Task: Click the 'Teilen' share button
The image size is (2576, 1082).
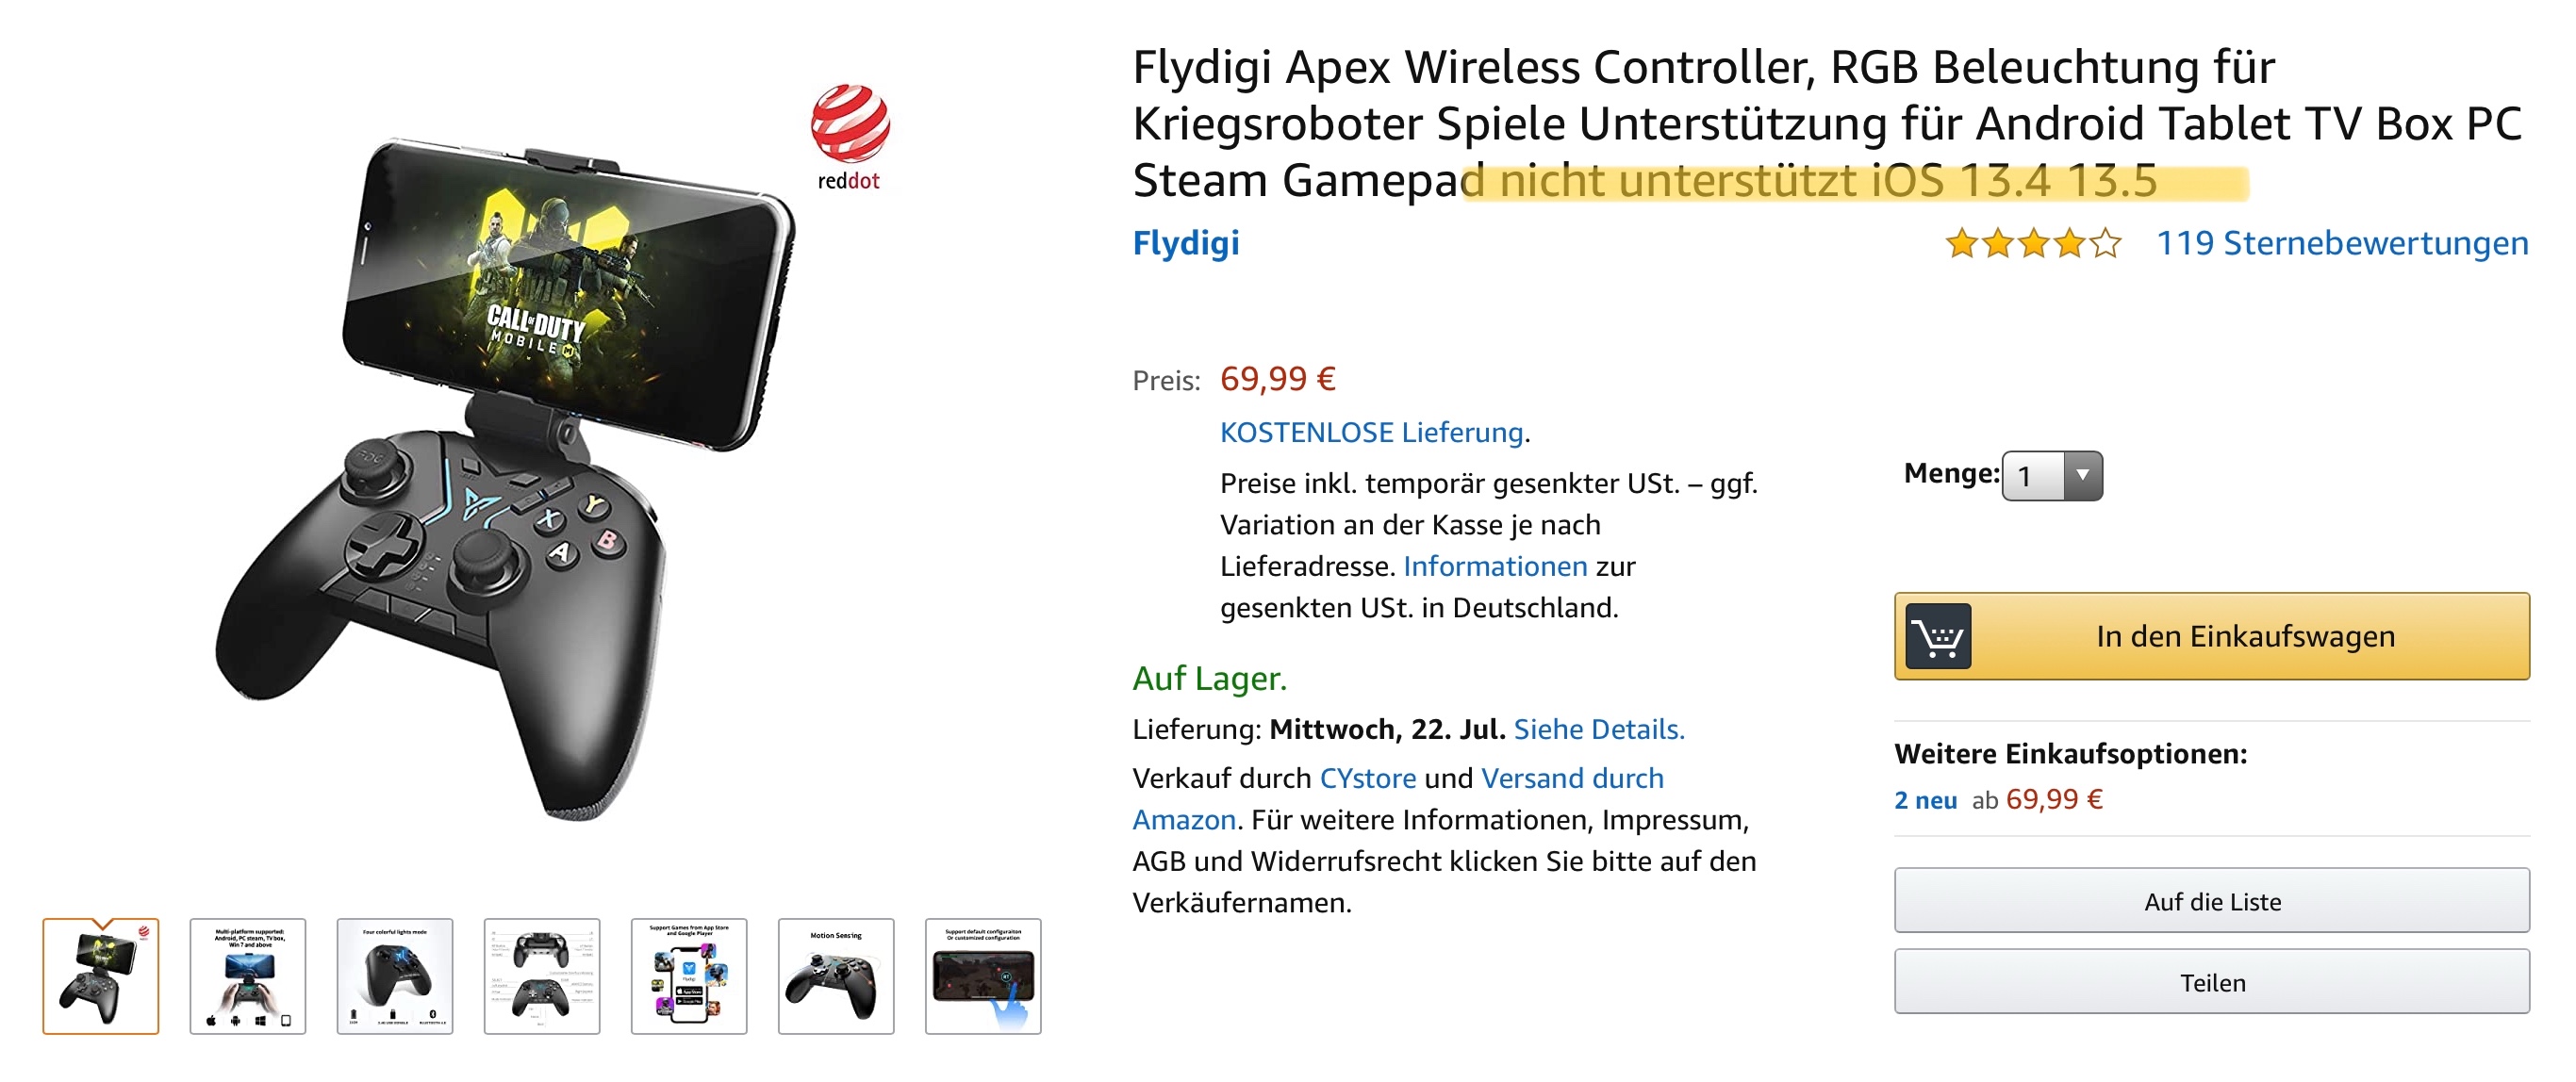Action: (x=2211, y=982)
